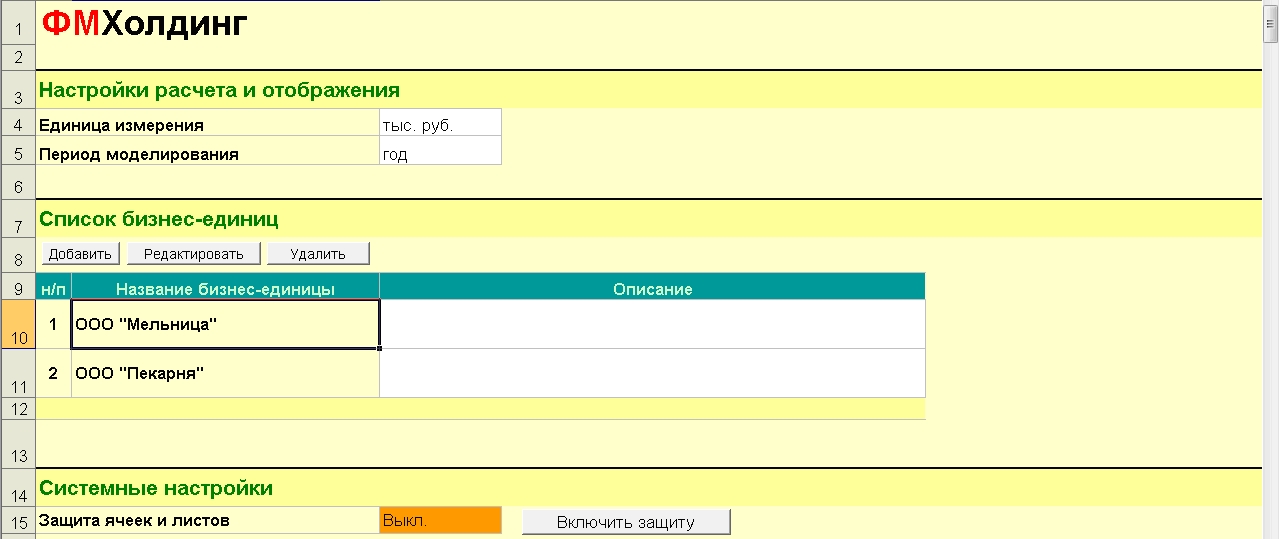Select the ООО "Пекарня" name cell
The image size is (1280, 539).
coord(225,373)
